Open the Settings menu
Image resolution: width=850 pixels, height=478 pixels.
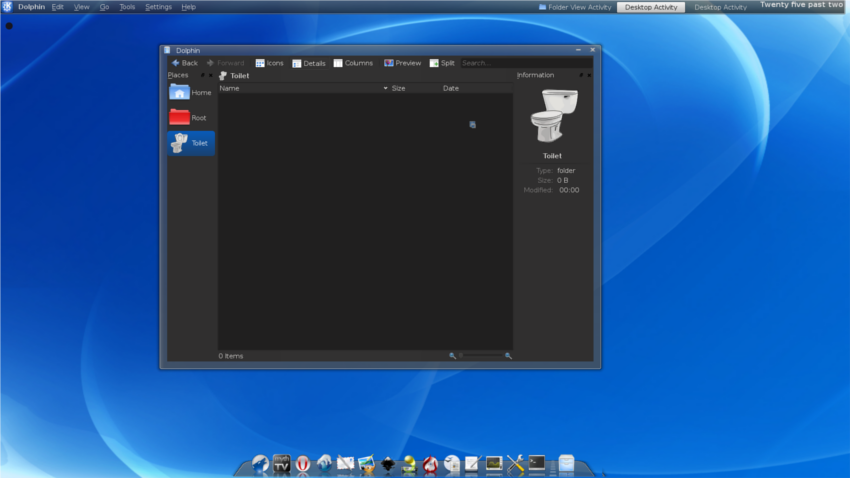(x=158, y=7)
